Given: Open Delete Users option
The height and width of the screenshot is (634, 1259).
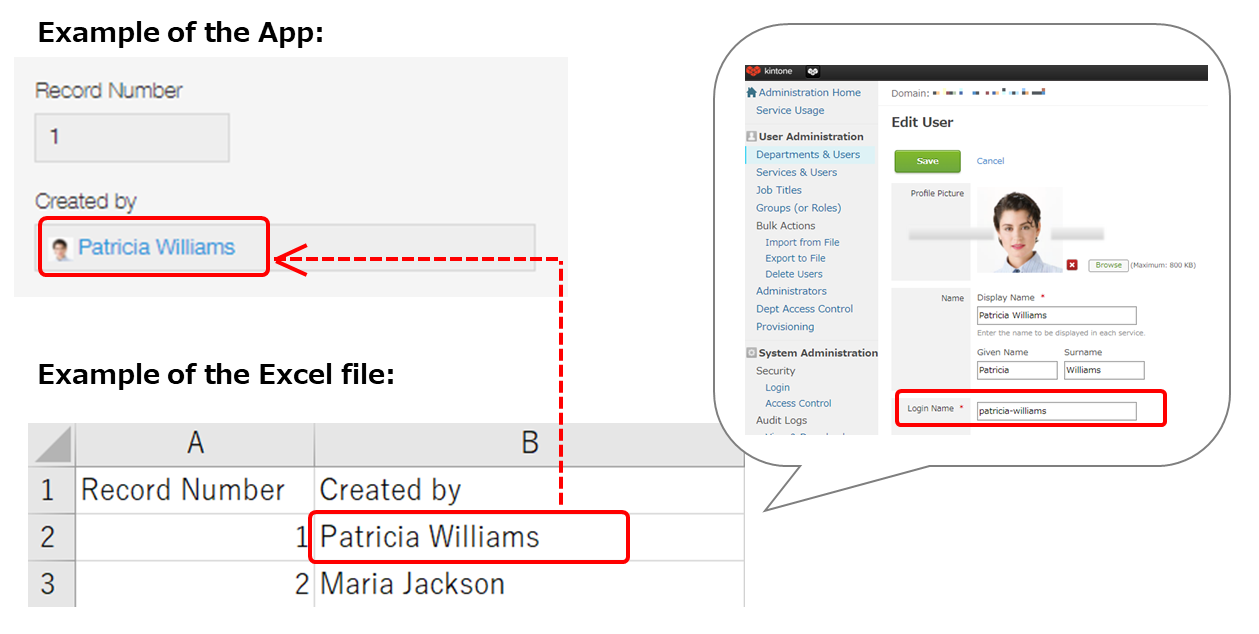Looking at the screenshot, I should (x=794, y=274).
